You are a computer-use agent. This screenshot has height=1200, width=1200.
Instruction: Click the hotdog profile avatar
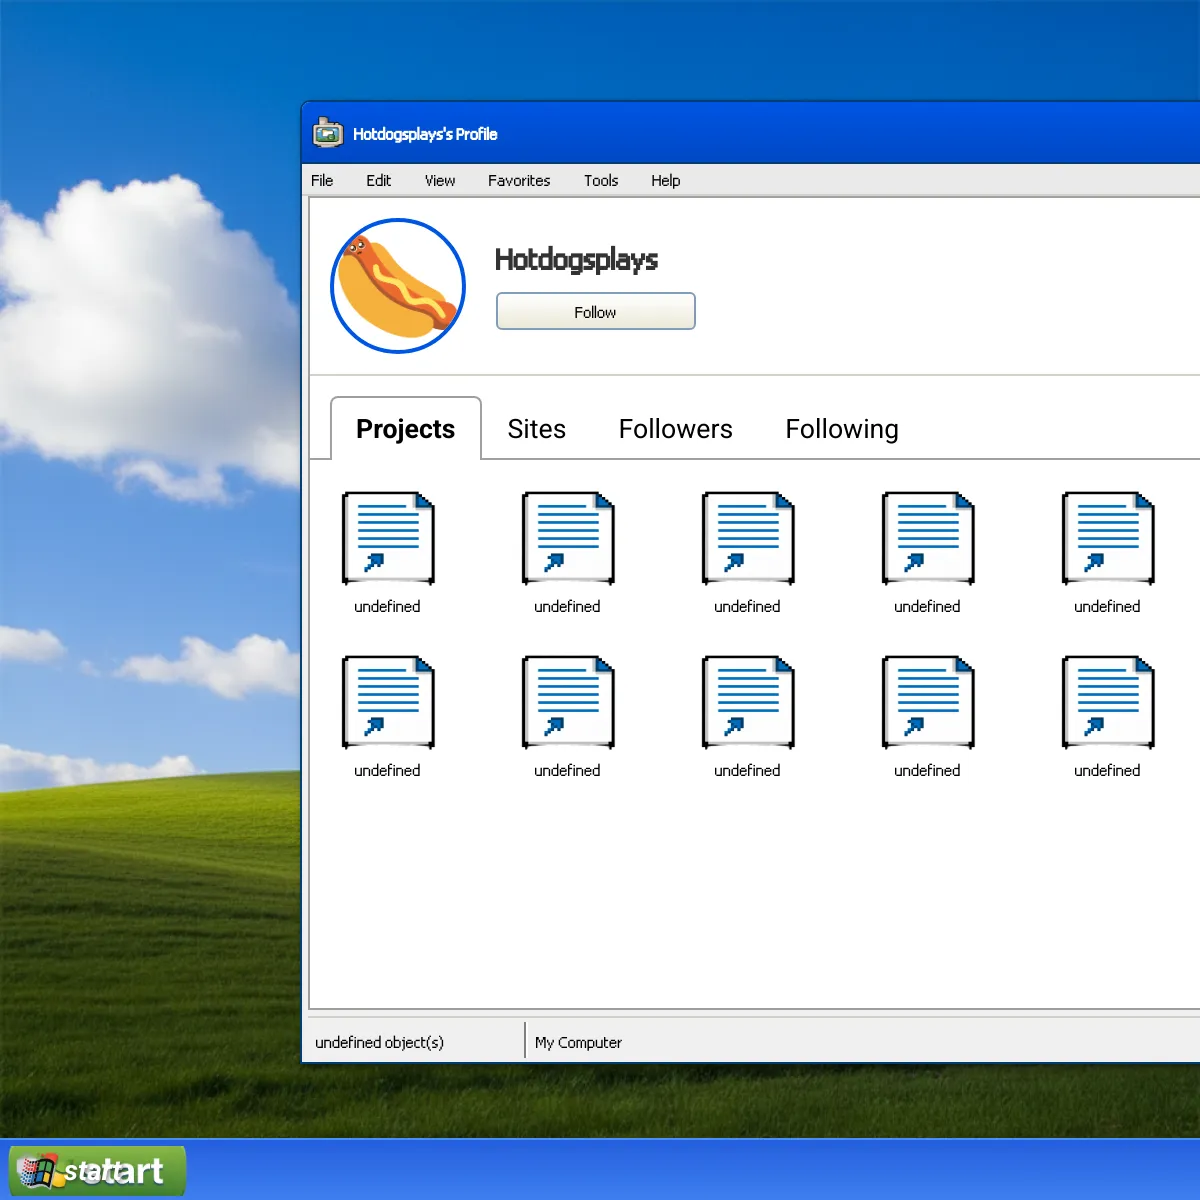pyautogui.click(x=398, y=286)
